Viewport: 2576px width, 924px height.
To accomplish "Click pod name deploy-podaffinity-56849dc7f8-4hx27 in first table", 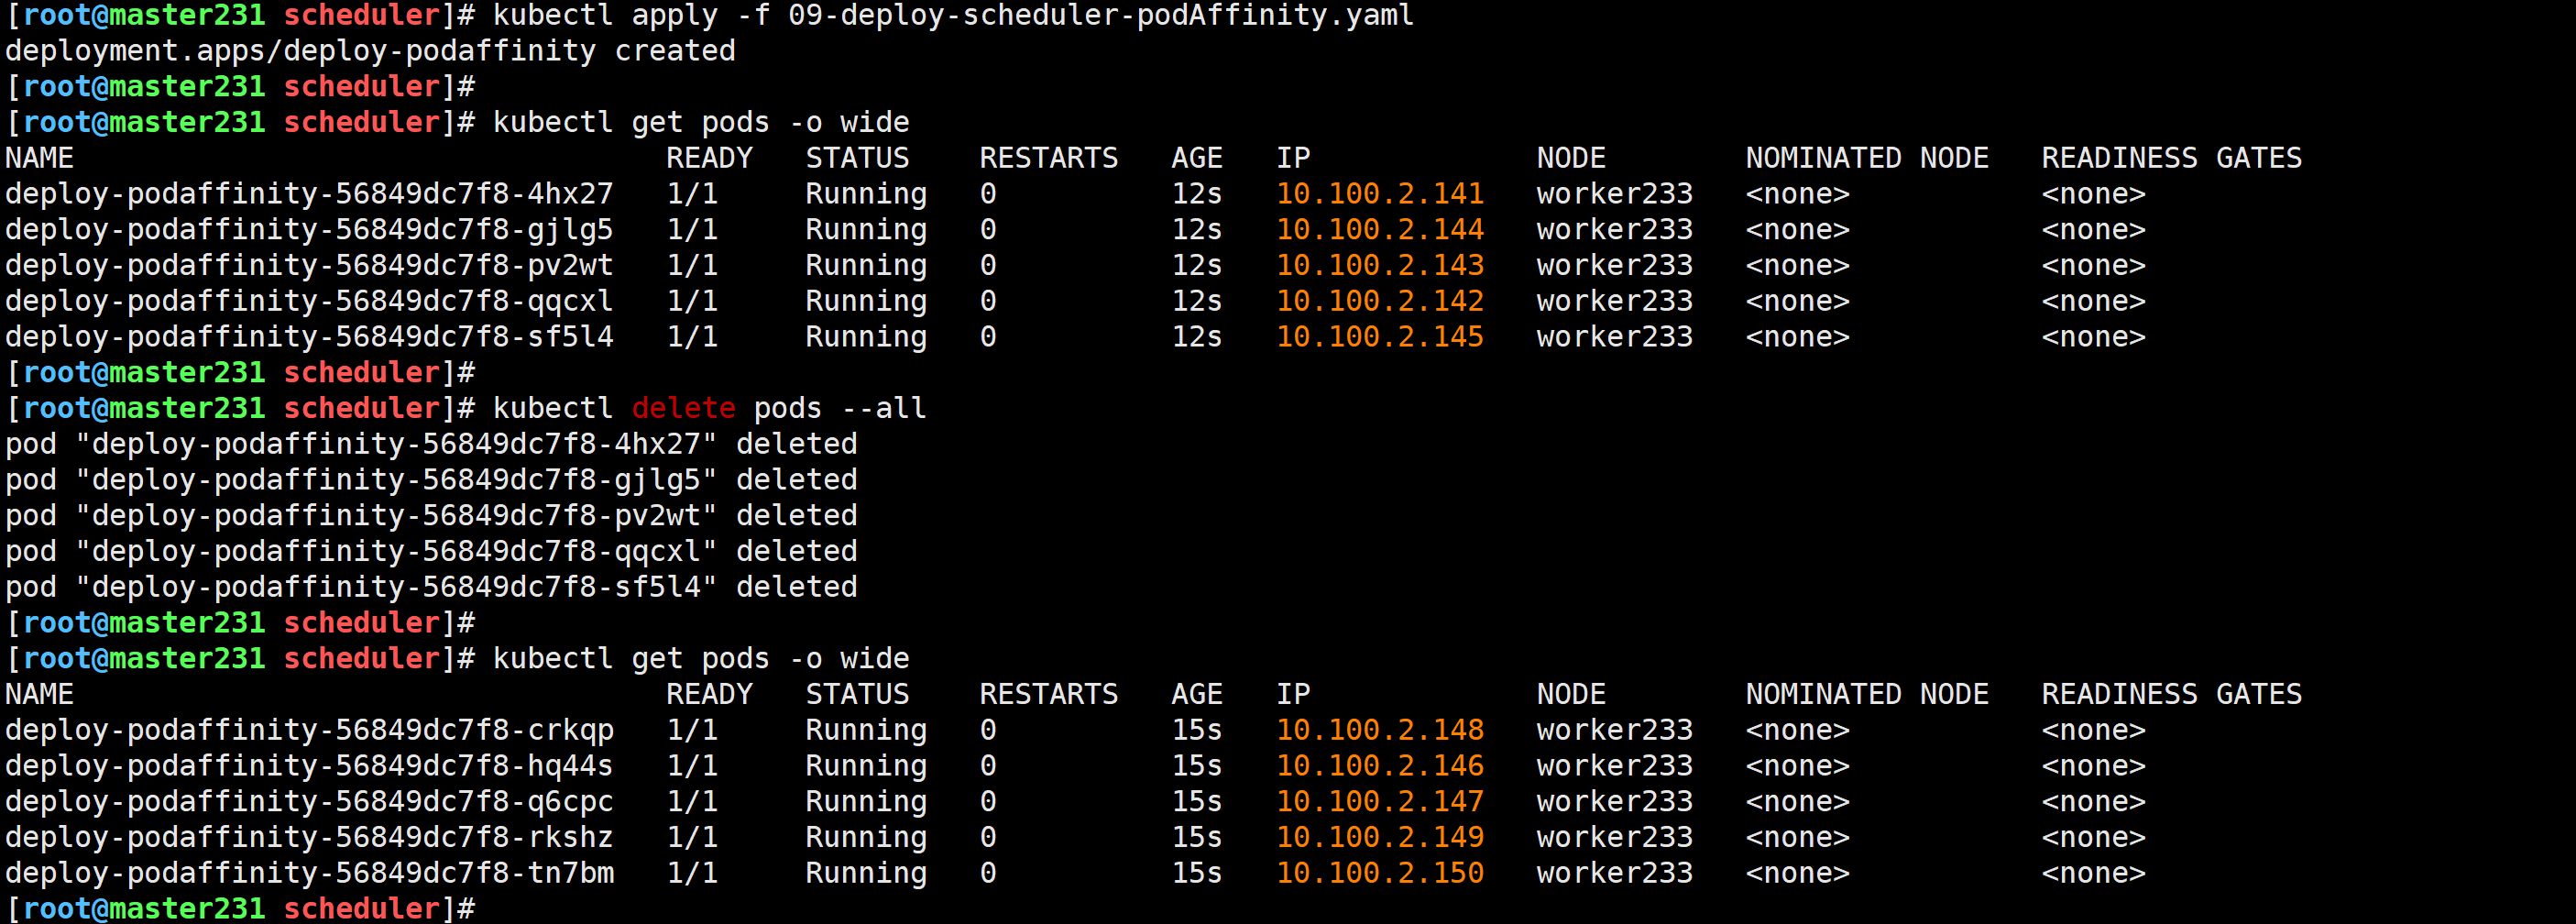I will click(x=309, y=194).
